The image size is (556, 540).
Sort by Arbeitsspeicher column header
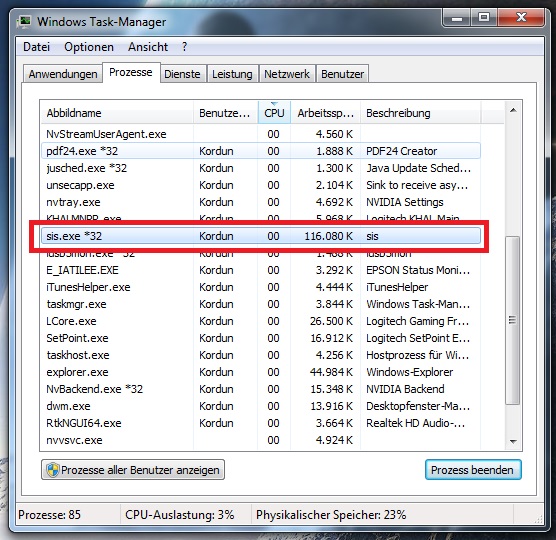[x=326, y=113]
